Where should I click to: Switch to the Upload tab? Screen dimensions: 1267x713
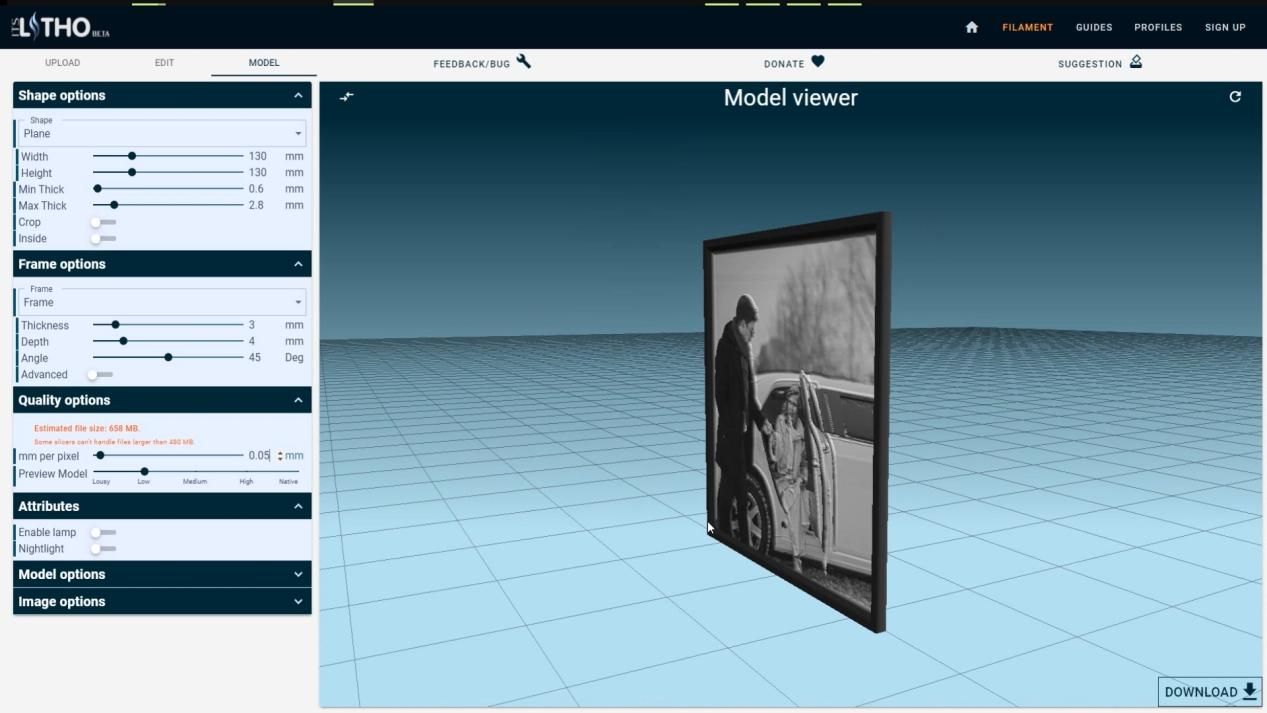point(62,63)
